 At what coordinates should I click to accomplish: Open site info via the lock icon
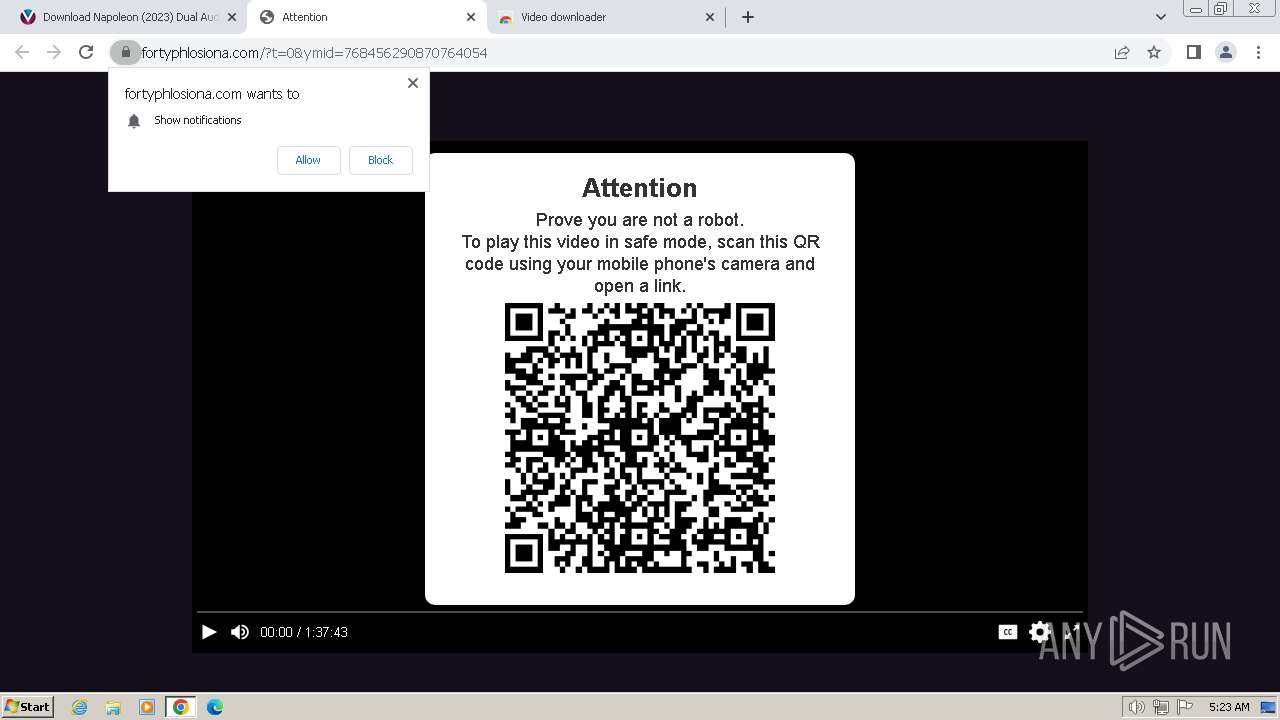coord(125,52)
